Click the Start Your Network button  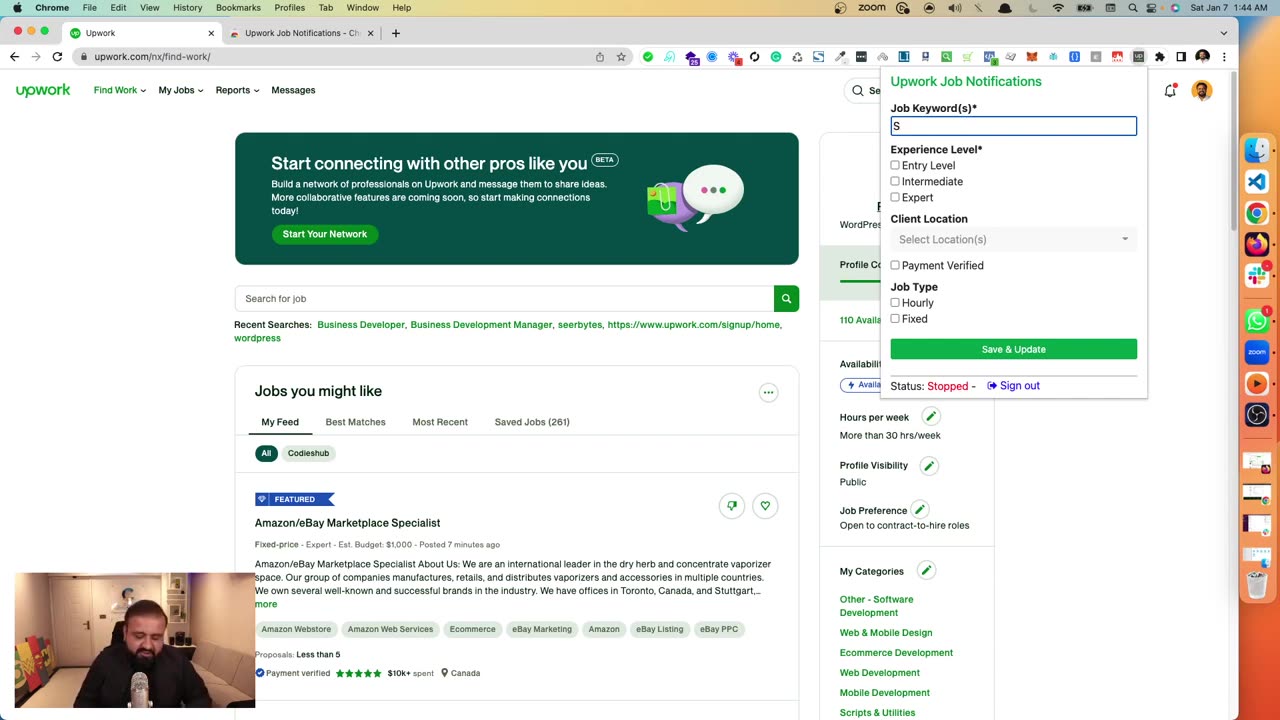[324, 234]
